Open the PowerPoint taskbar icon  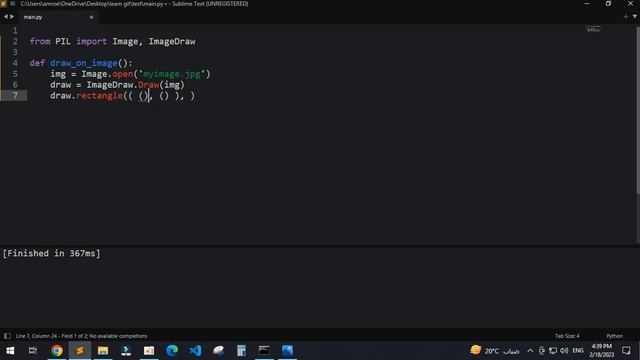(x=149, y=350)
